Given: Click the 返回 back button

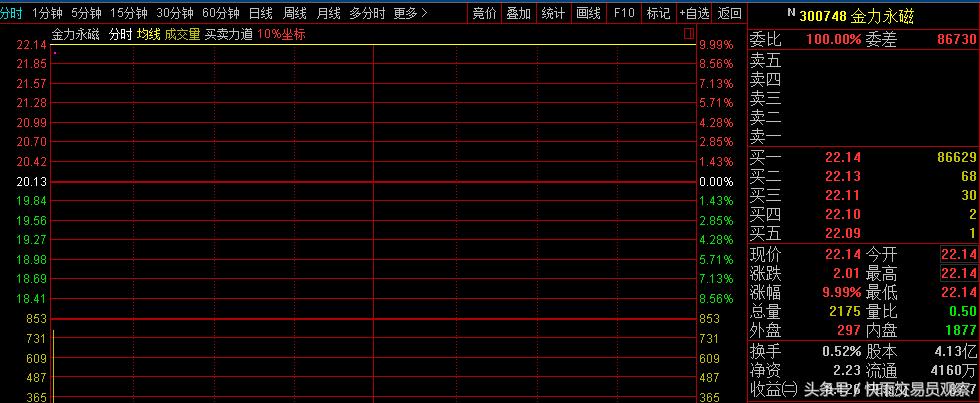Looking at the screenshot, I should (729, 12).
